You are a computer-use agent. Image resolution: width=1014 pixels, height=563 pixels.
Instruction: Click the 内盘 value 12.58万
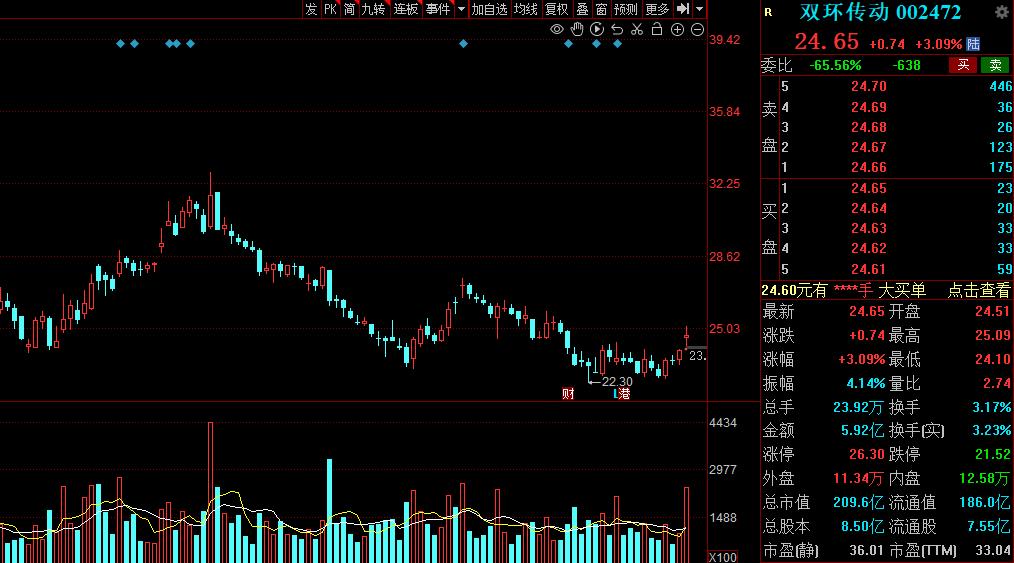[x=983, y=478]
